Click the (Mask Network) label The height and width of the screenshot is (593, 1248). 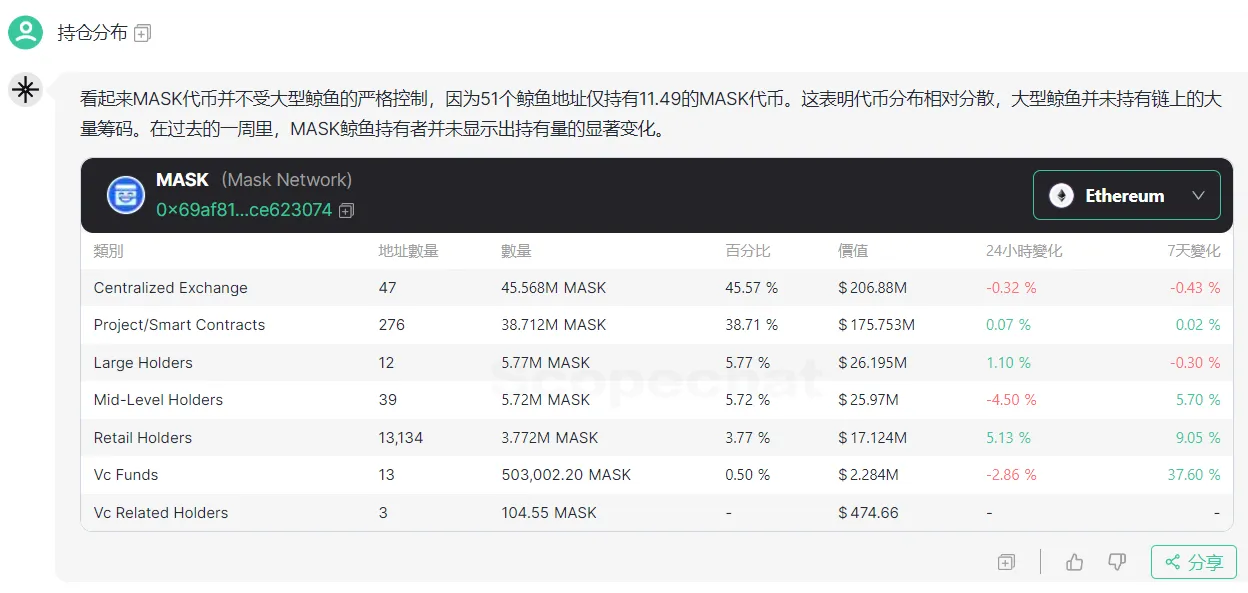click(x=286, y=180)
